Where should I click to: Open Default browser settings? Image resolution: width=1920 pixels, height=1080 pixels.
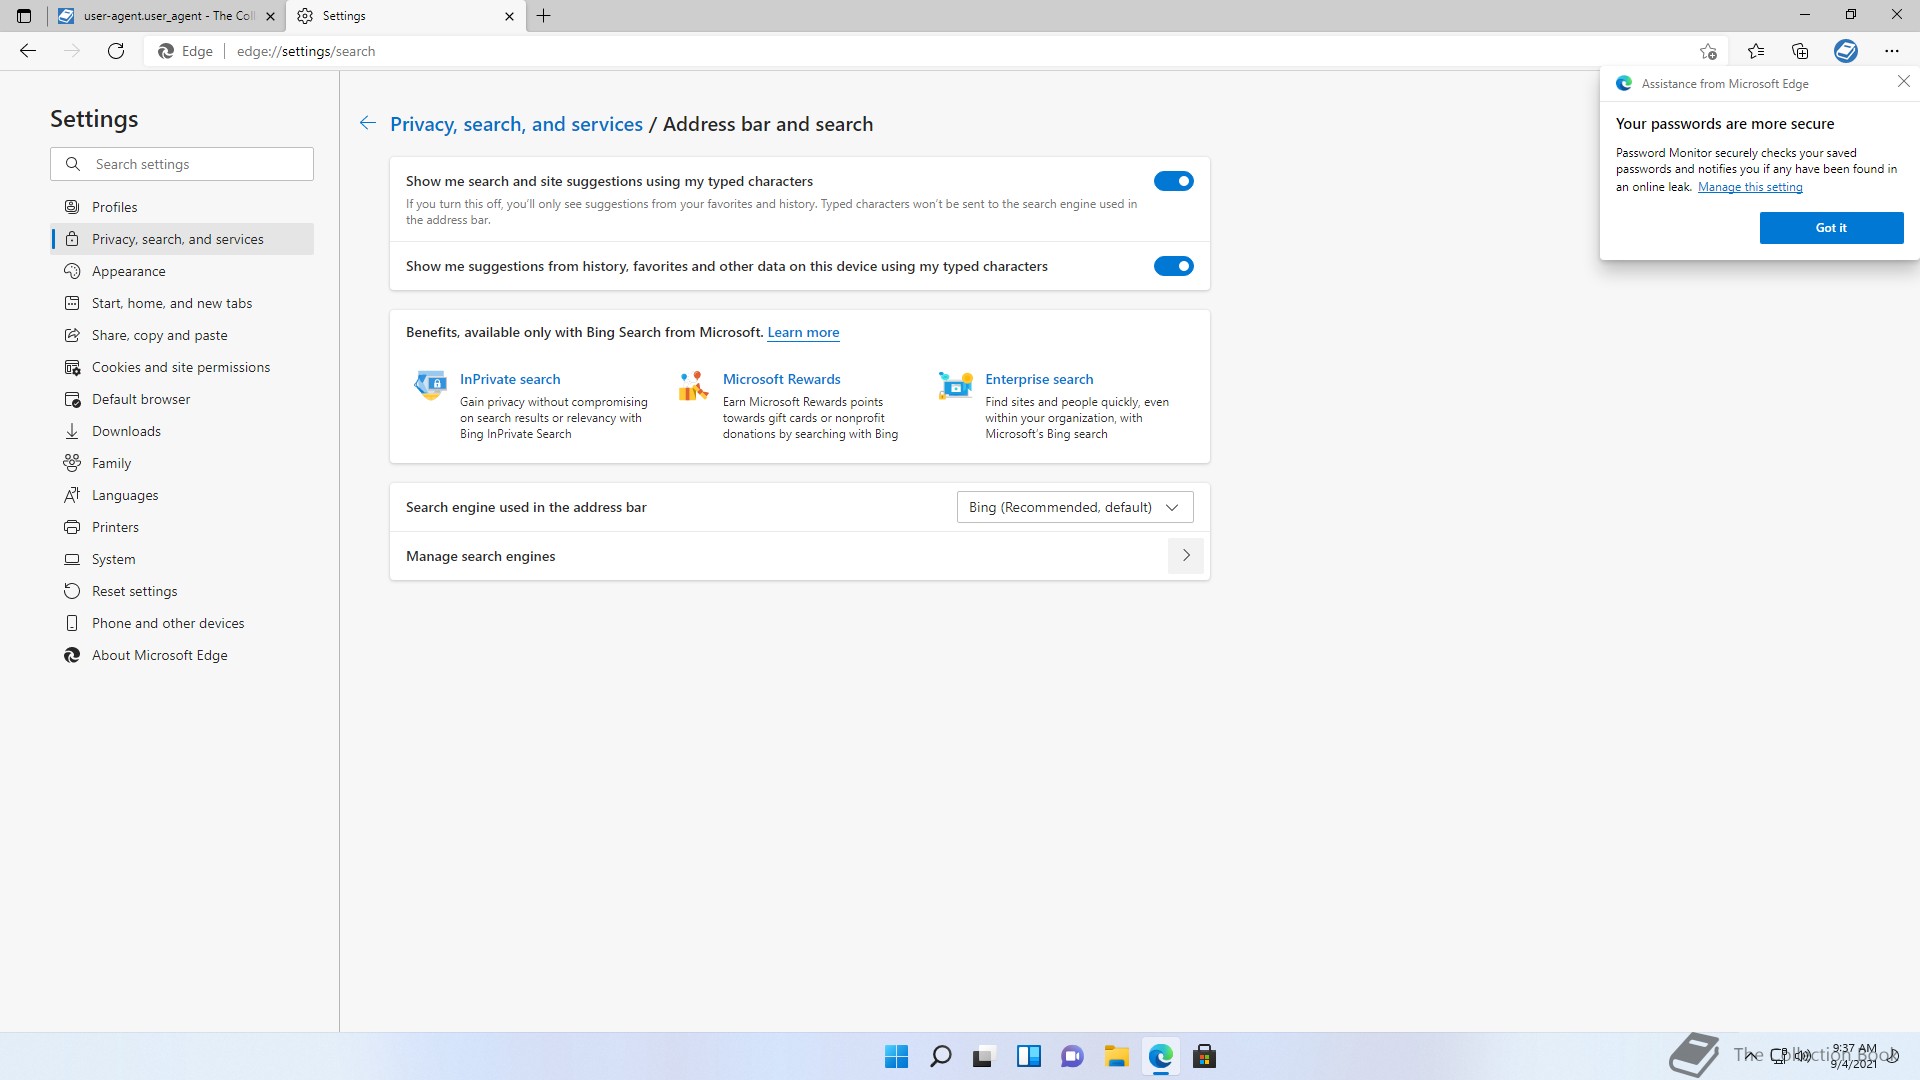182,399
